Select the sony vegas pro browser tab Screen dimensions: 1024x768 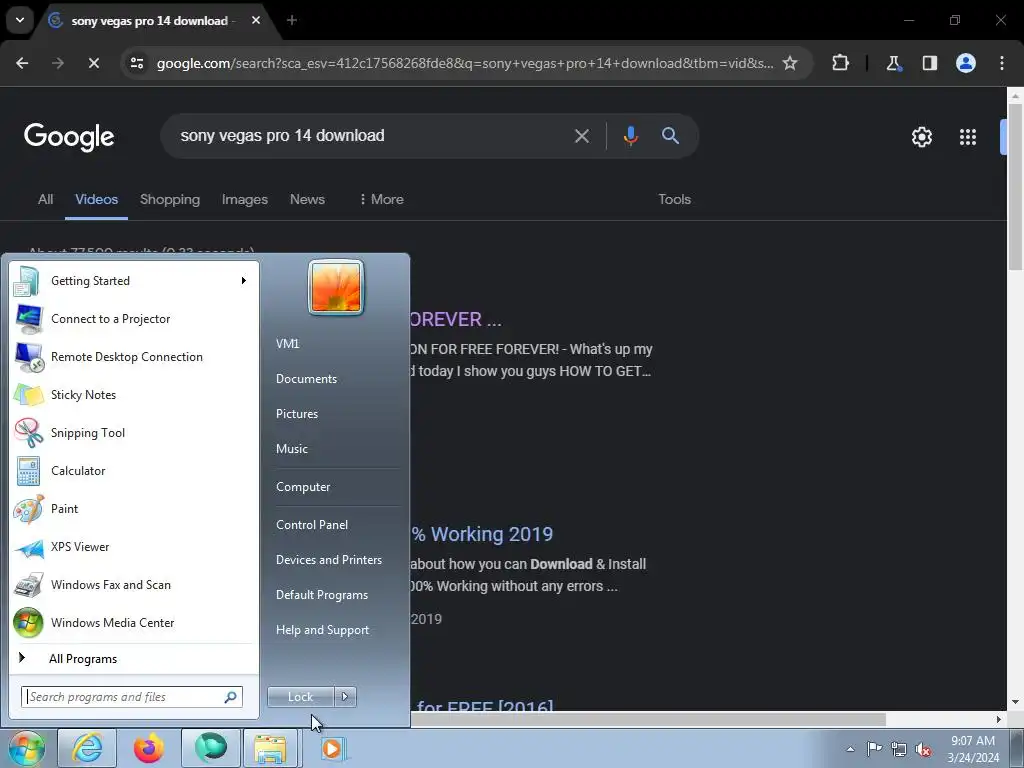[155, 21]
